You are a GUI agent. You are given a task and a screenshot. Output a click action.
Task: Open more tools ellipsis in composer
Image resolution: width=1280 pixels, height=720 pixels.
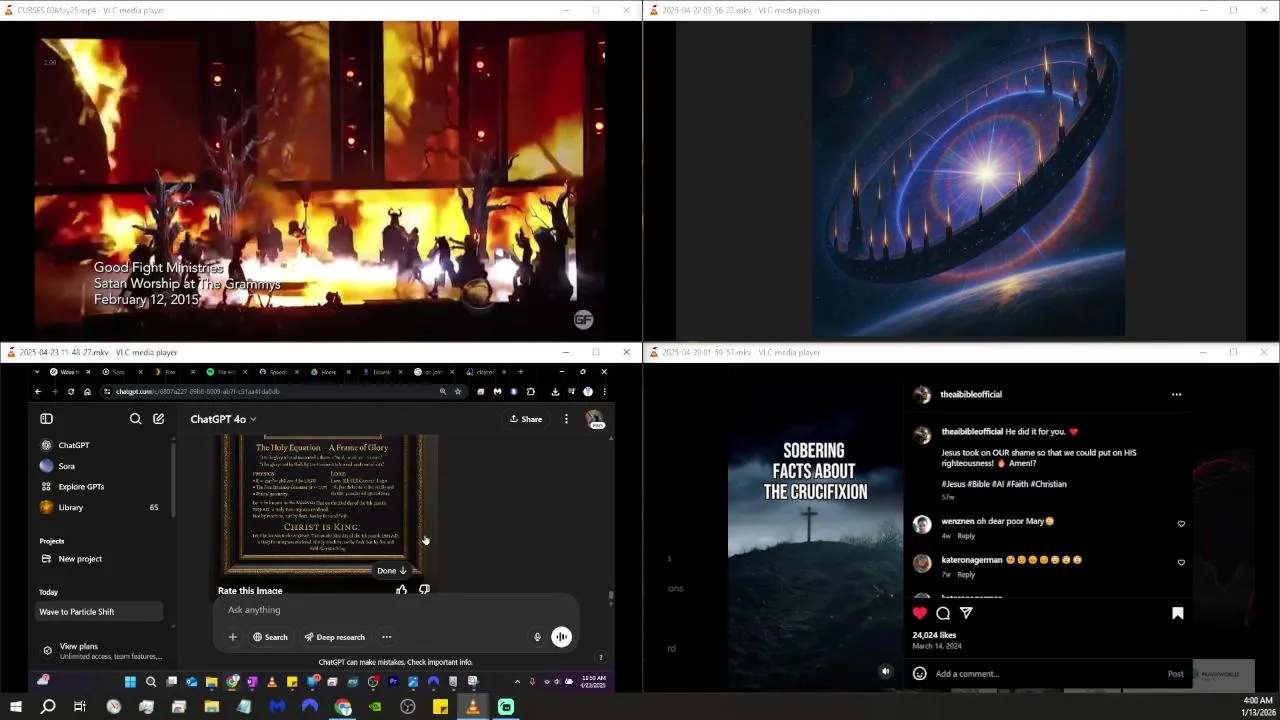click(386, 637)
